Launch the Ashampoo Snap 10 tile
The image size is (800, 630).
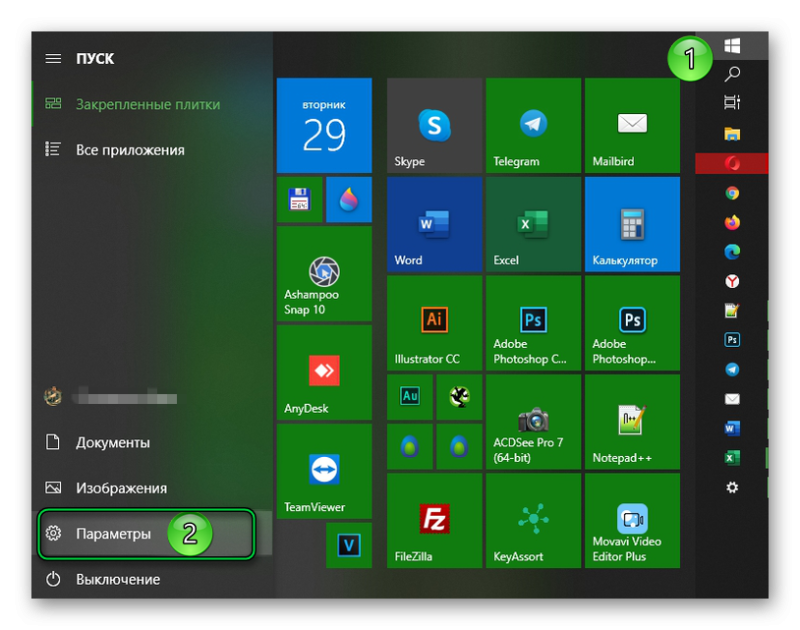pos(324,274)
